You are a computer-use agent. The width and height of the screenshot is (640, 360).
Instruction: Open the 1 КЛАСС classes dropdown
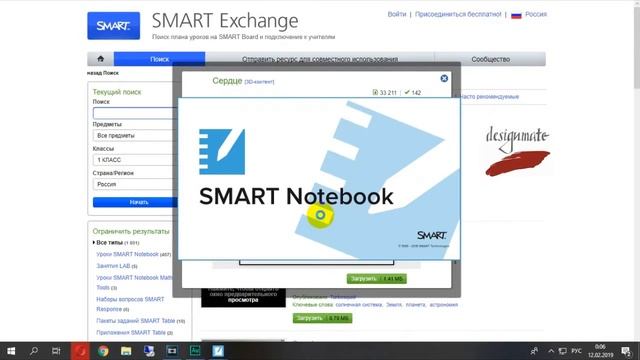coord(135,160)
